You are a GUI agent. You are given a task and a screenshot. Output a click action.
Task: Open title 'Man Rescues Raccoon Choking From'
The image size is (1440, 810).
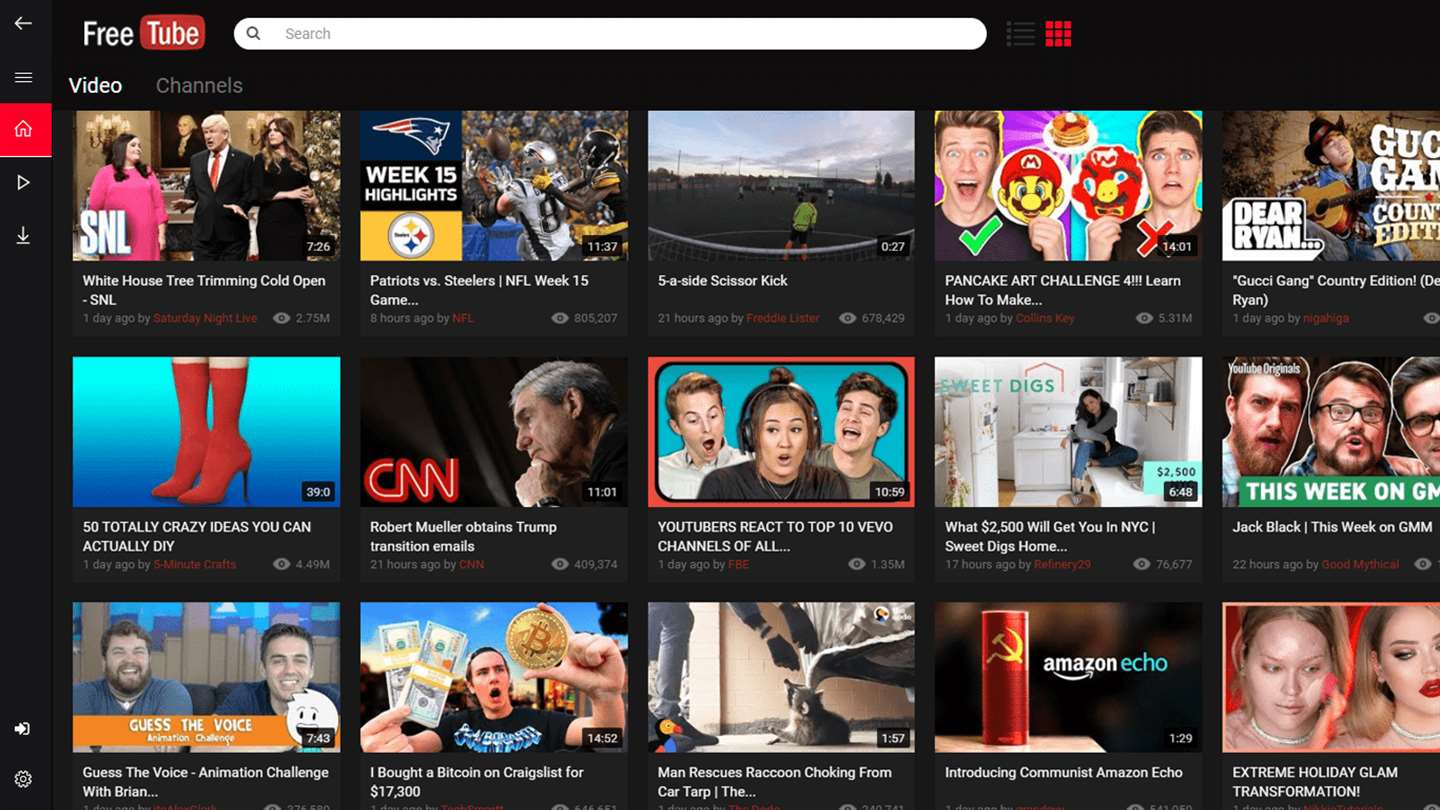click(775, 782)
